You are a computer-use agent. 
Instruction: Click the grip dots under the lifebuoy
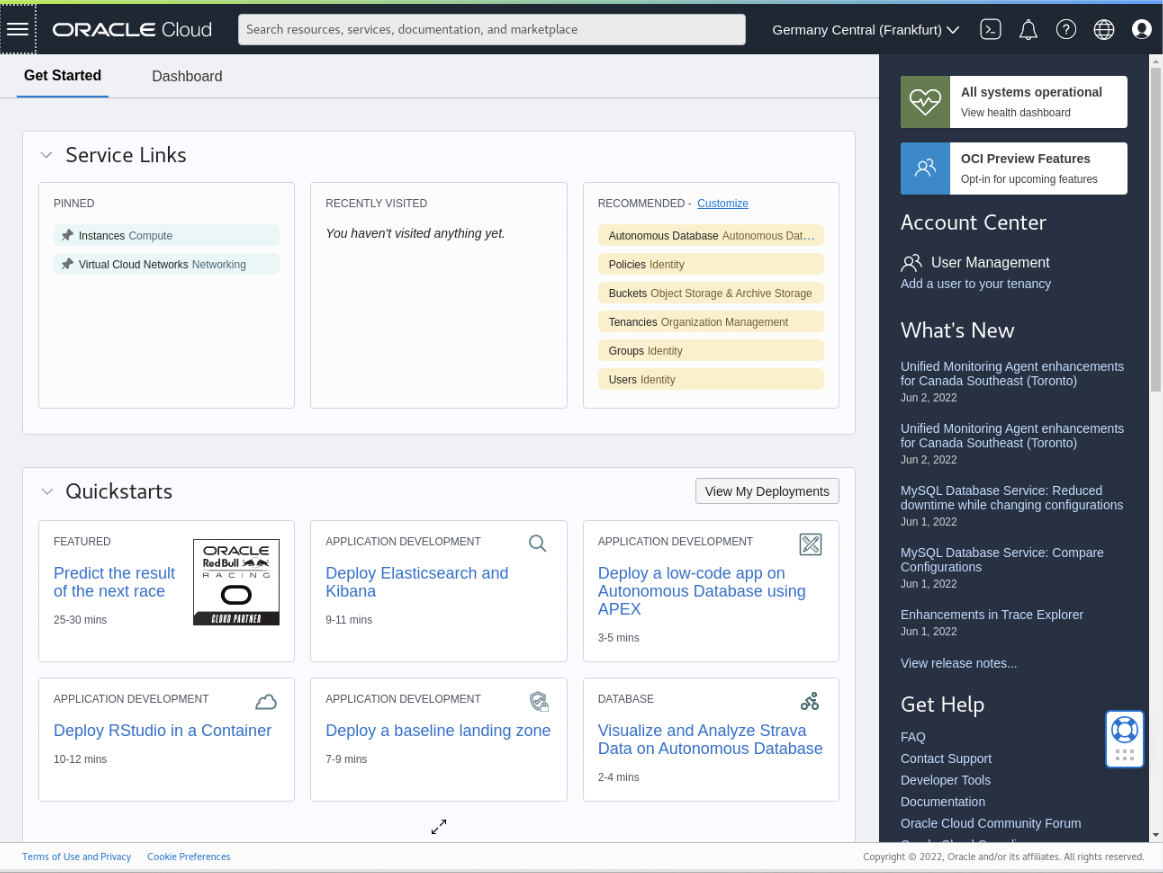[x=1124, y=755]
